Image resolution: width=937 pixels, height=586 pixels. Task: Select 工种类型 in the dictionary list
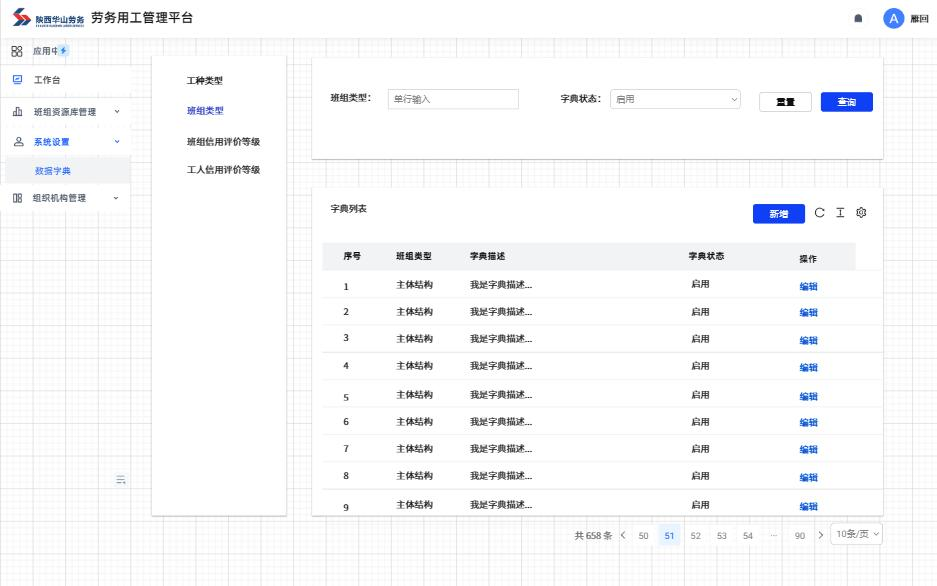205,80
